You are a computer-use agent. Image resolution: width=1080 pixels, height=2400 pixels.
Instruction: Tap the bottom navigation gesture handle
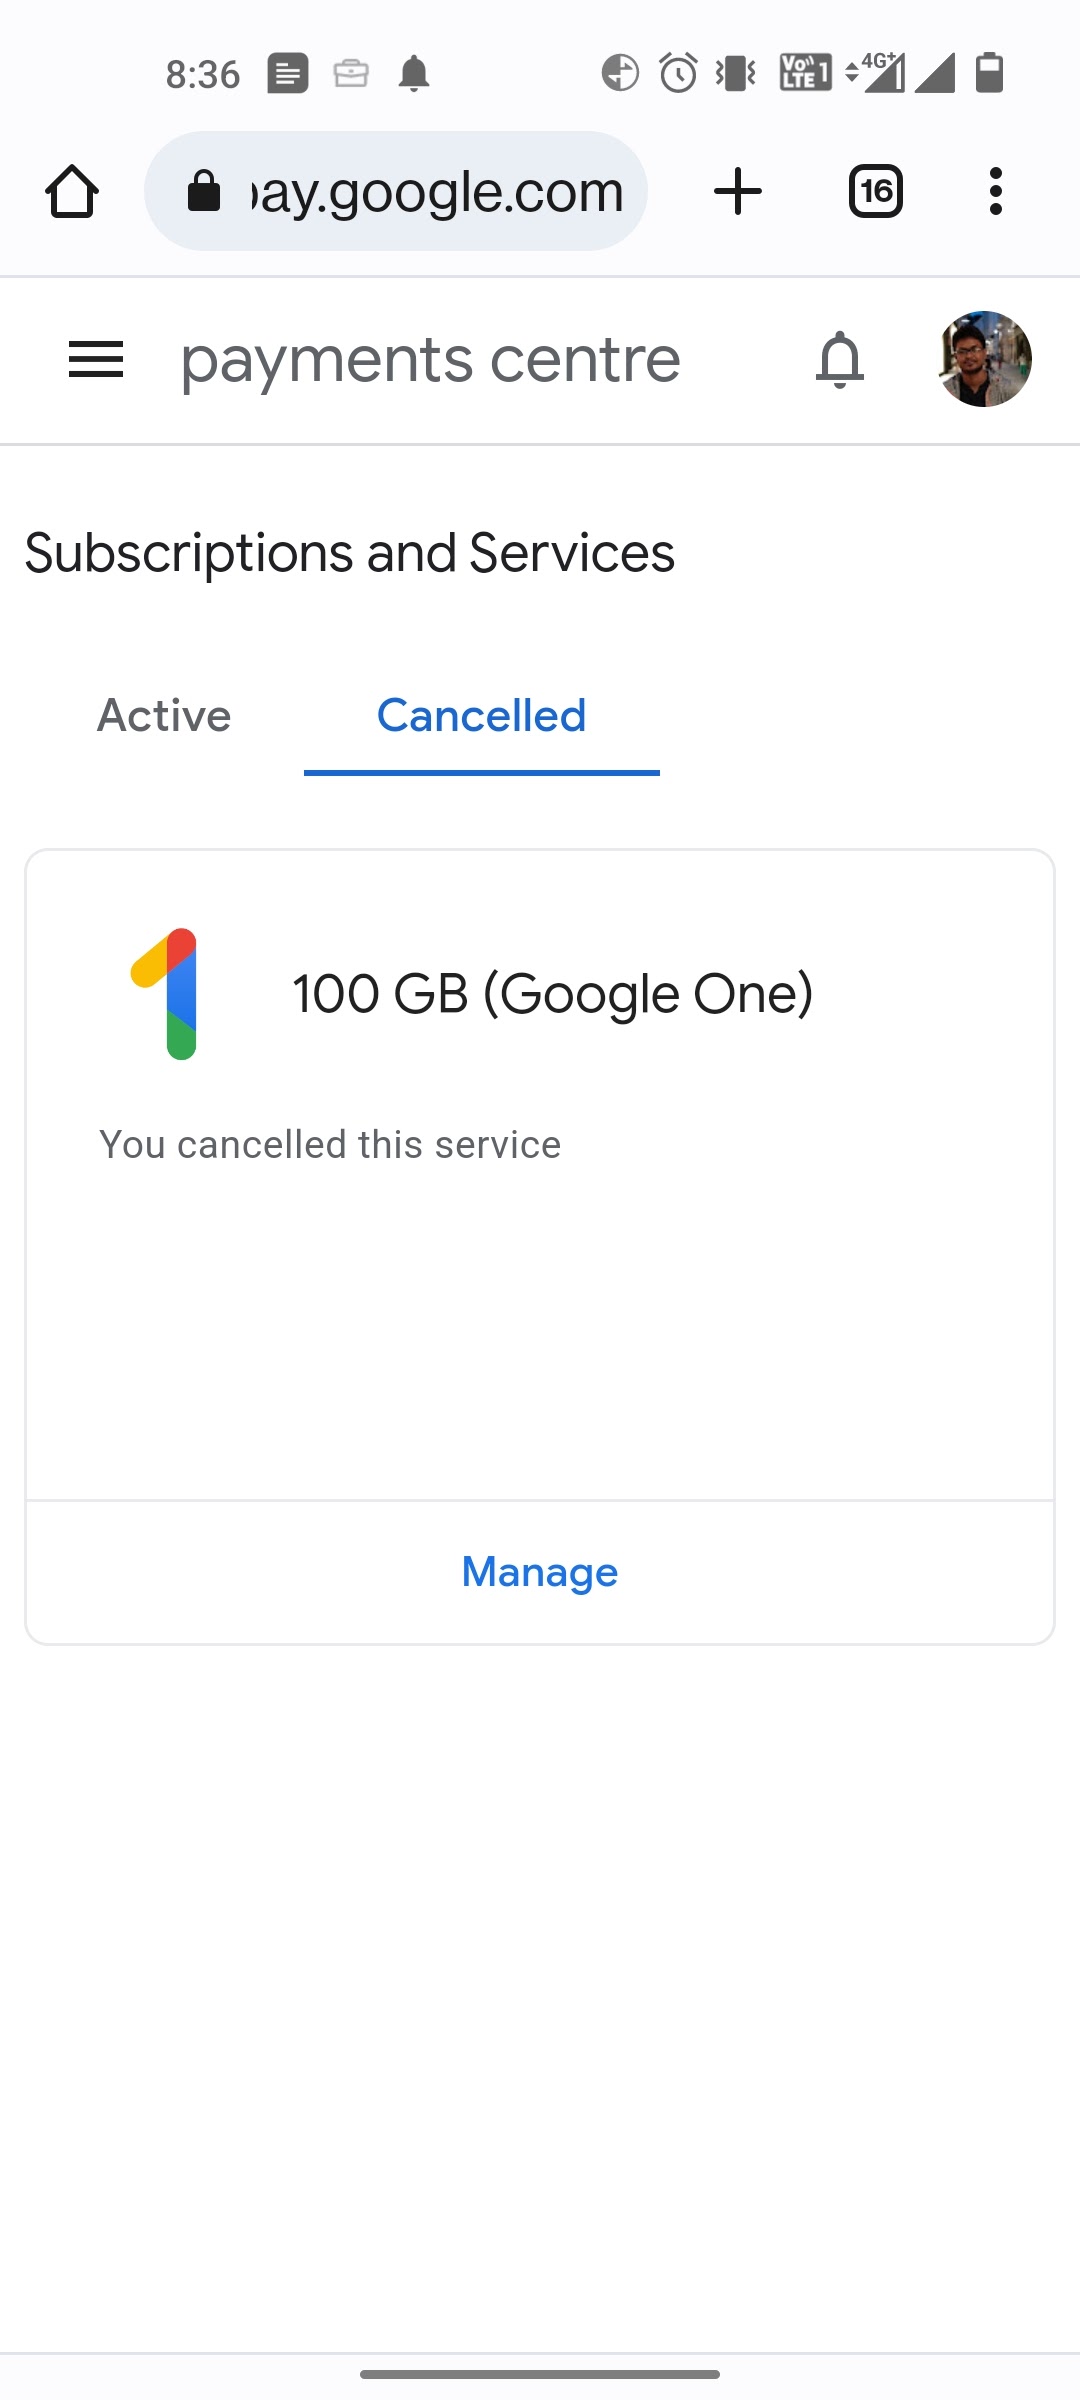540,2374
